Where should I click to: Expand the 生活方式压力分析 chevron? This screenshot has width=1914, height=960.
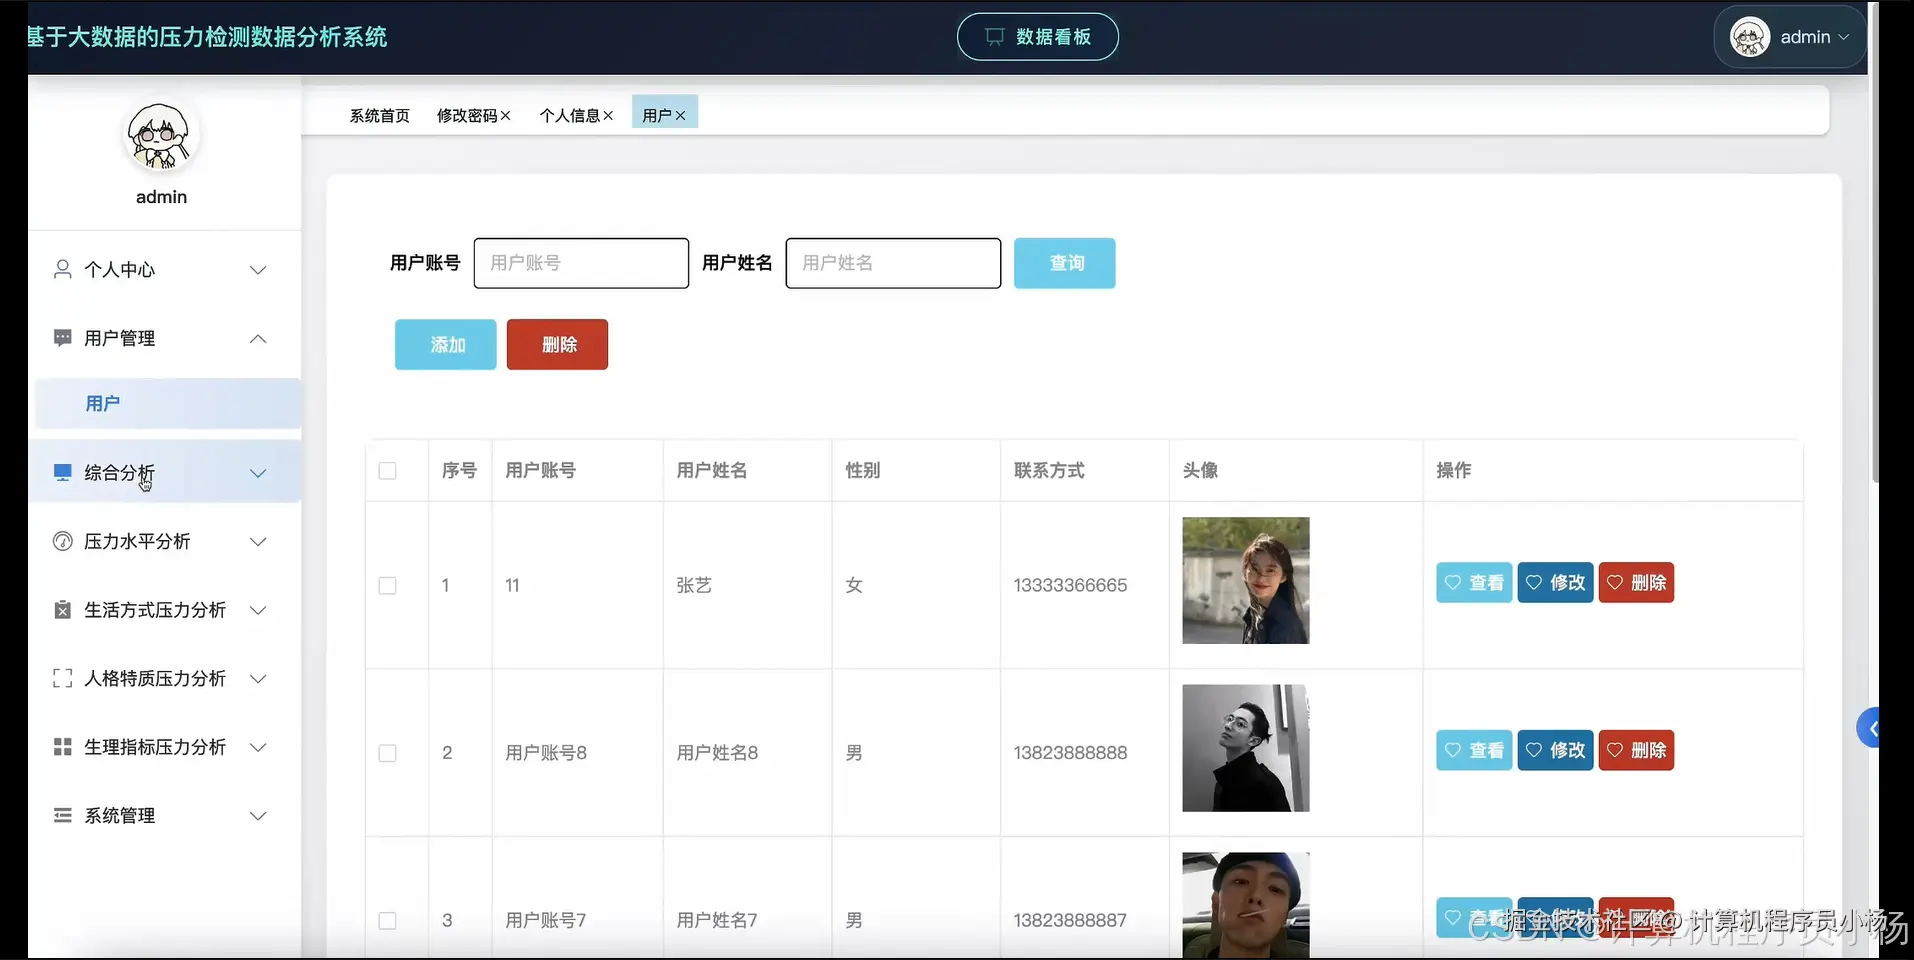pos(258,610)
